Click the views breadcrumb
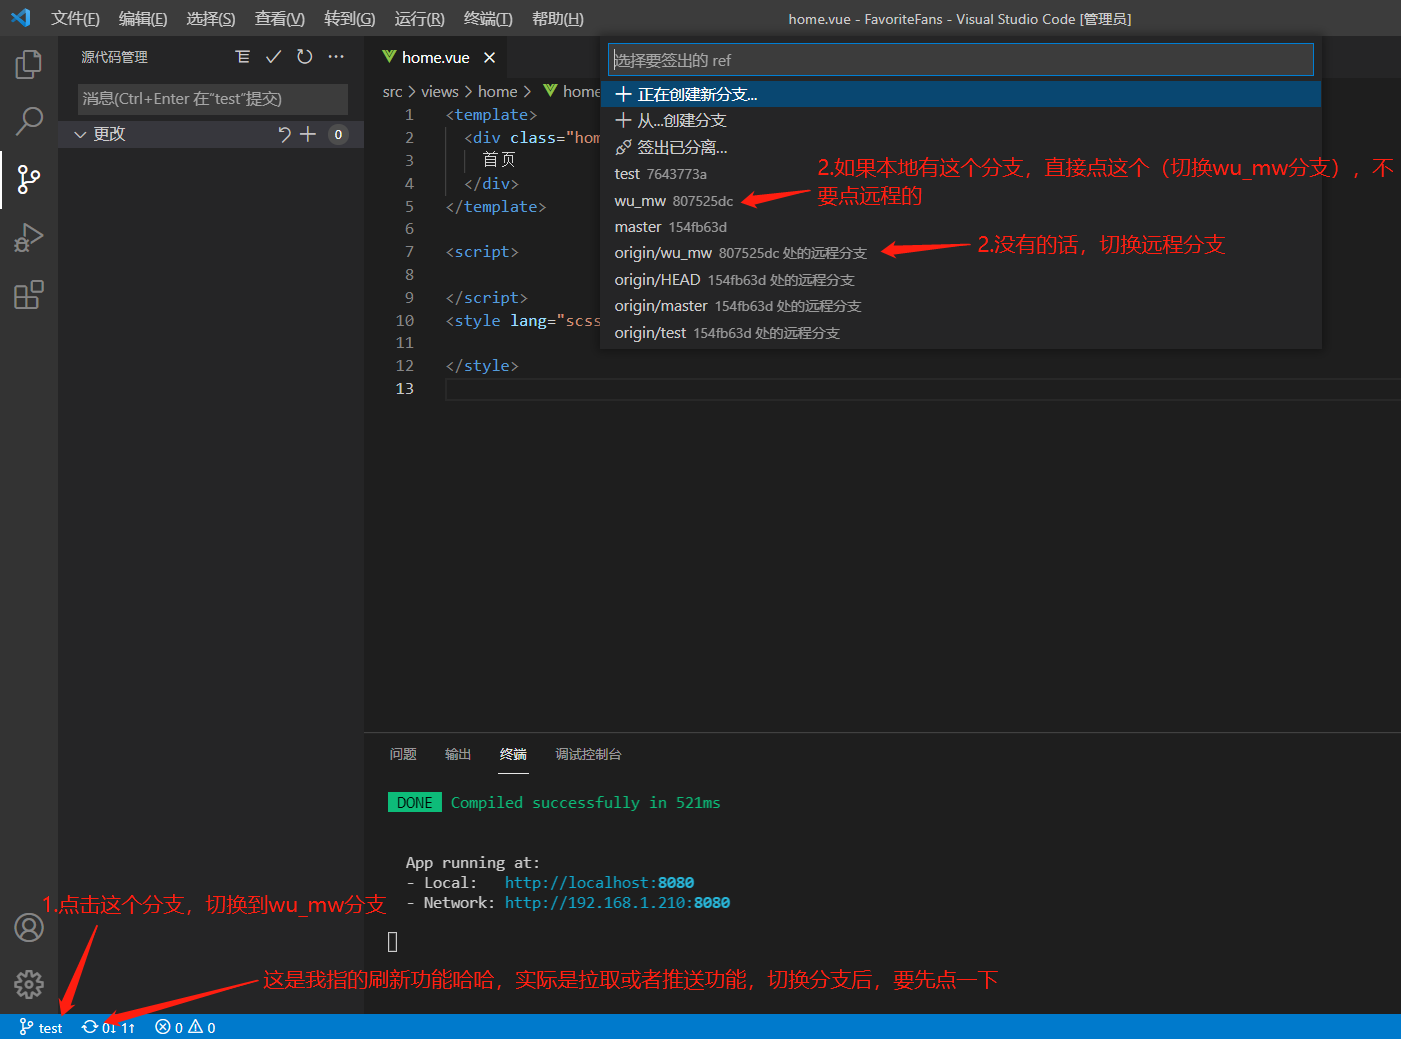Viewport: 1401px width, 1039px height. point(440,92)
